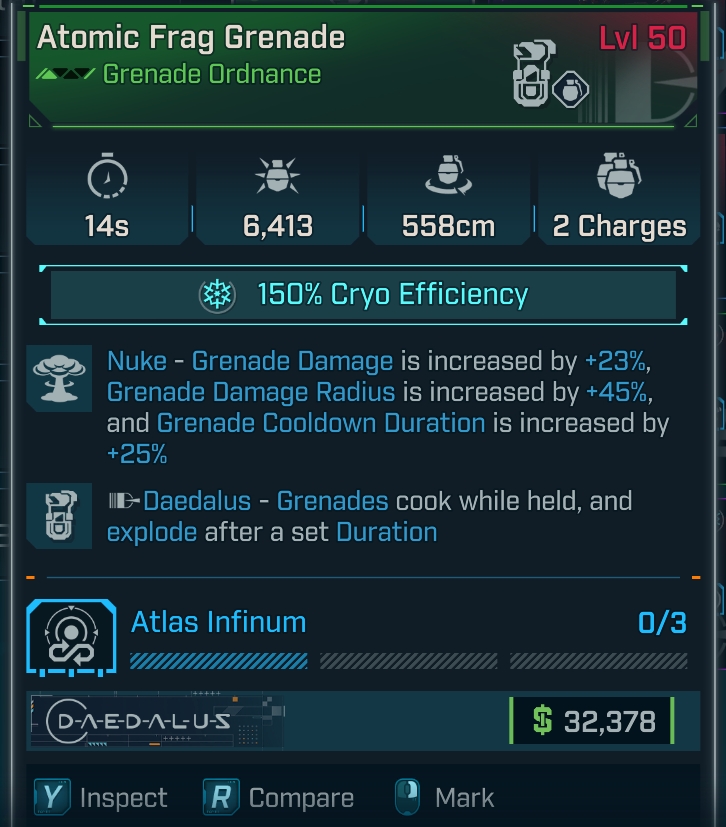This screenshot has height=827, width=726.
Task: Click the Mark mouse-button prompt
Action: coord(410,797)
